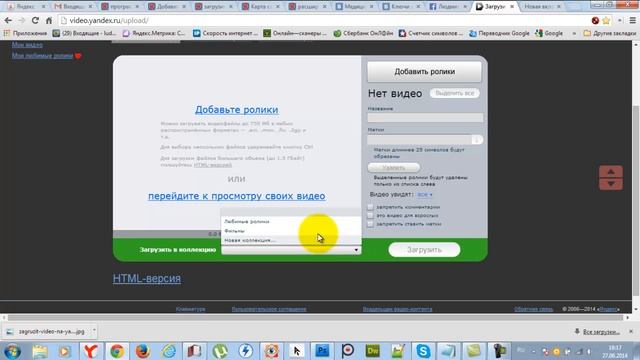Open Firefox from taskbar
The height and width of the screenshot is (360, 640).
(x=142, y=351)
